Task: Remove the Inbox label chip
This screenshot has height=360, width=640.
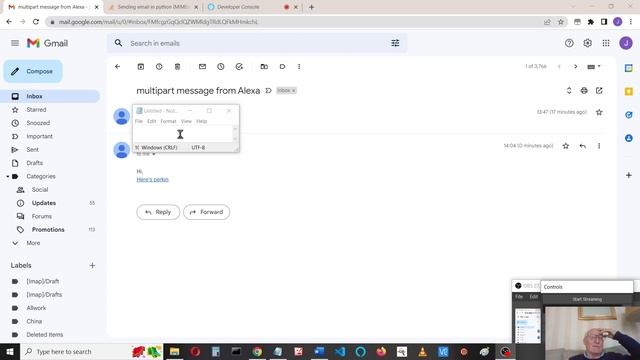Action: click(294, 91)
